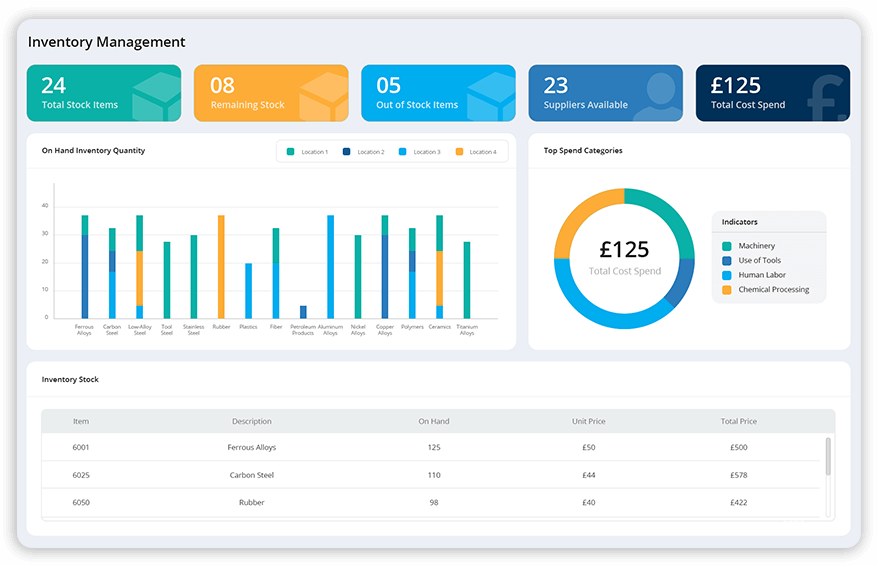The image size is (878, 566).
Task: Select the Human Labor indicator label
Action: click(762, 275)
